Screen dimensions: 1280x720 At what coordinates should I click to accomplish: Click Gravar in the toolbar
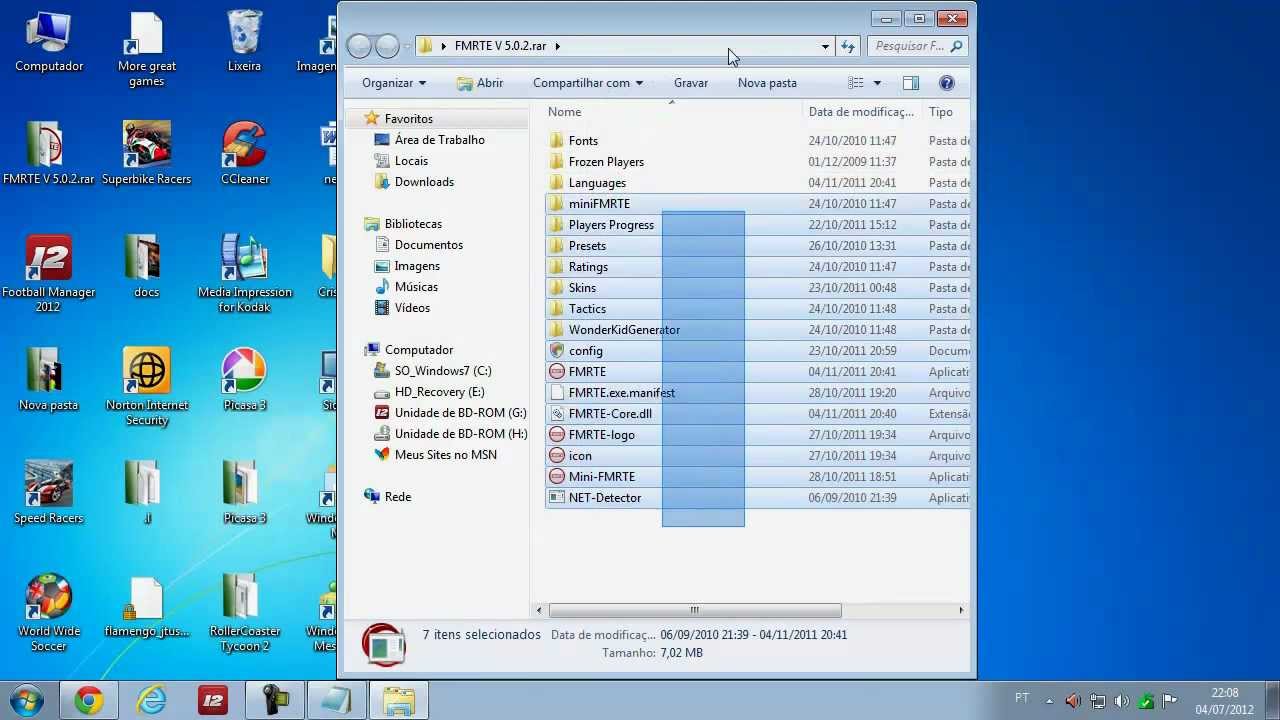coord(691,83)
